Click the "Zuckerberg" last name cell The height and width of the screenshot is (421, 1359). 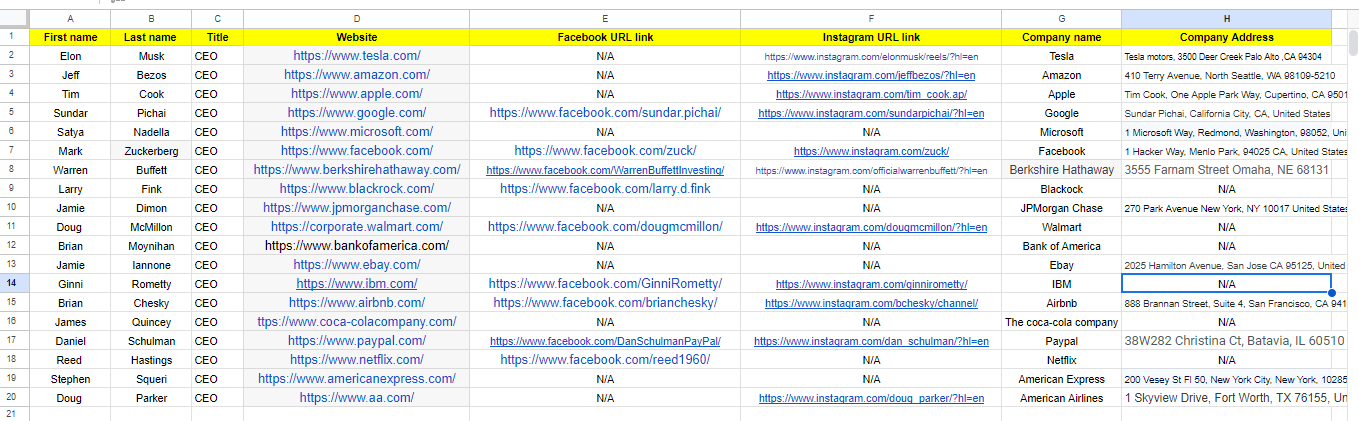151,151
